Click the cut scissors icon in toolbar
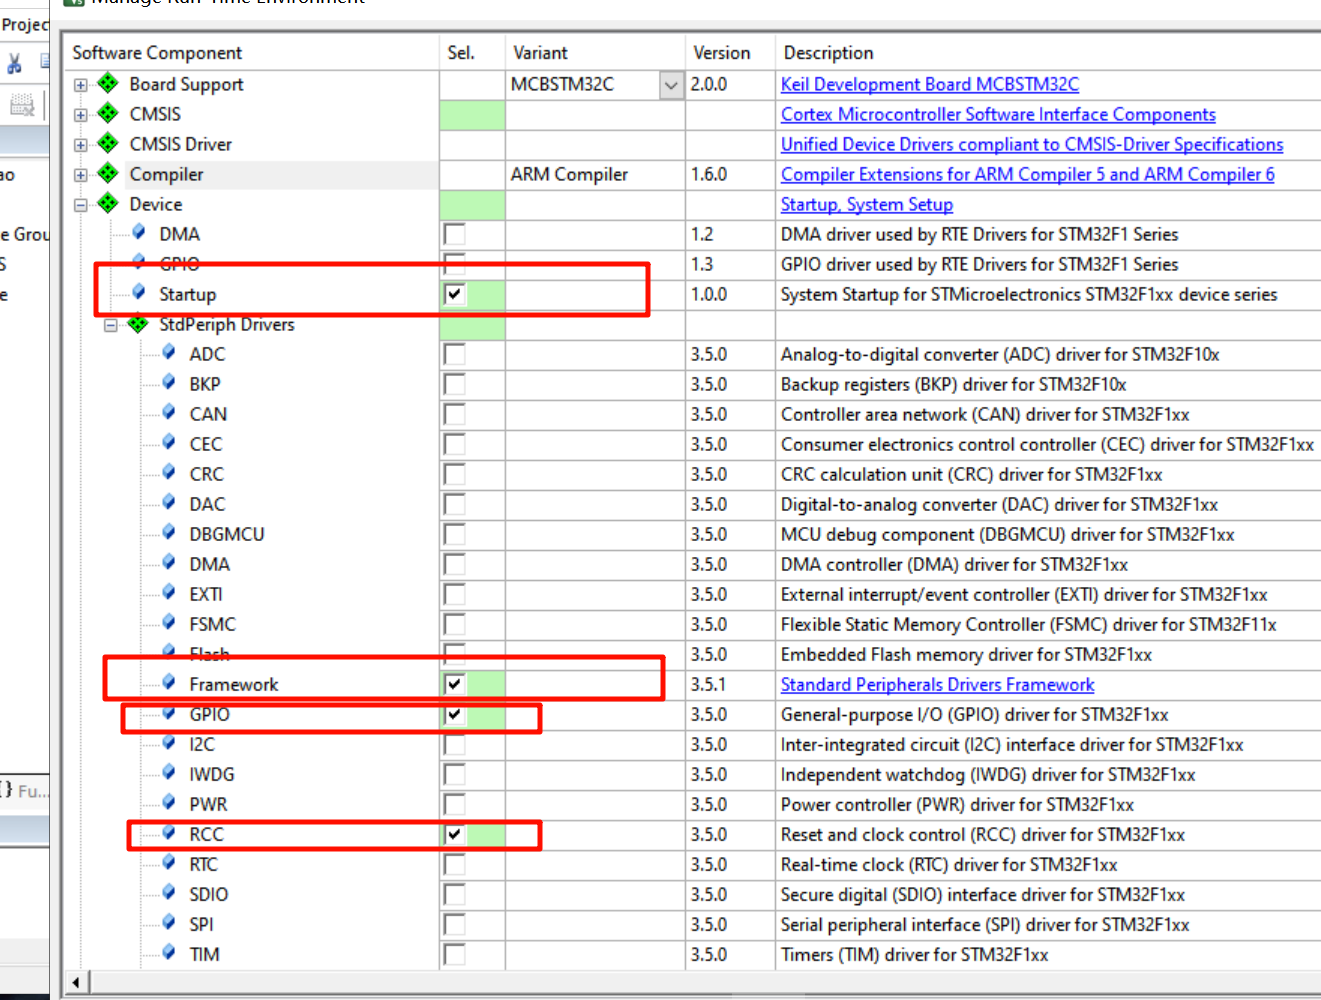The image size is (1321, 1000). click(x=14, y=63)
